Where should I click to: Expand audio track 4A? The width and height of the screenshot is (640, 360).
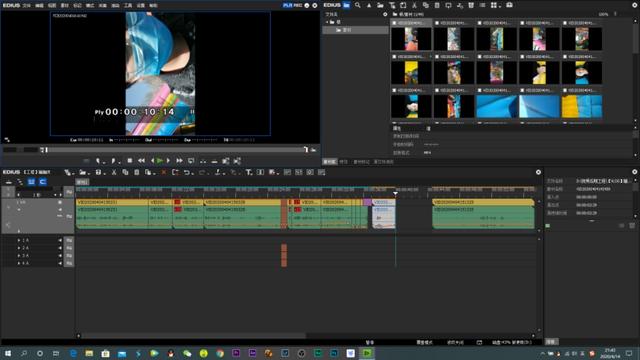click(x=18, y=264)
